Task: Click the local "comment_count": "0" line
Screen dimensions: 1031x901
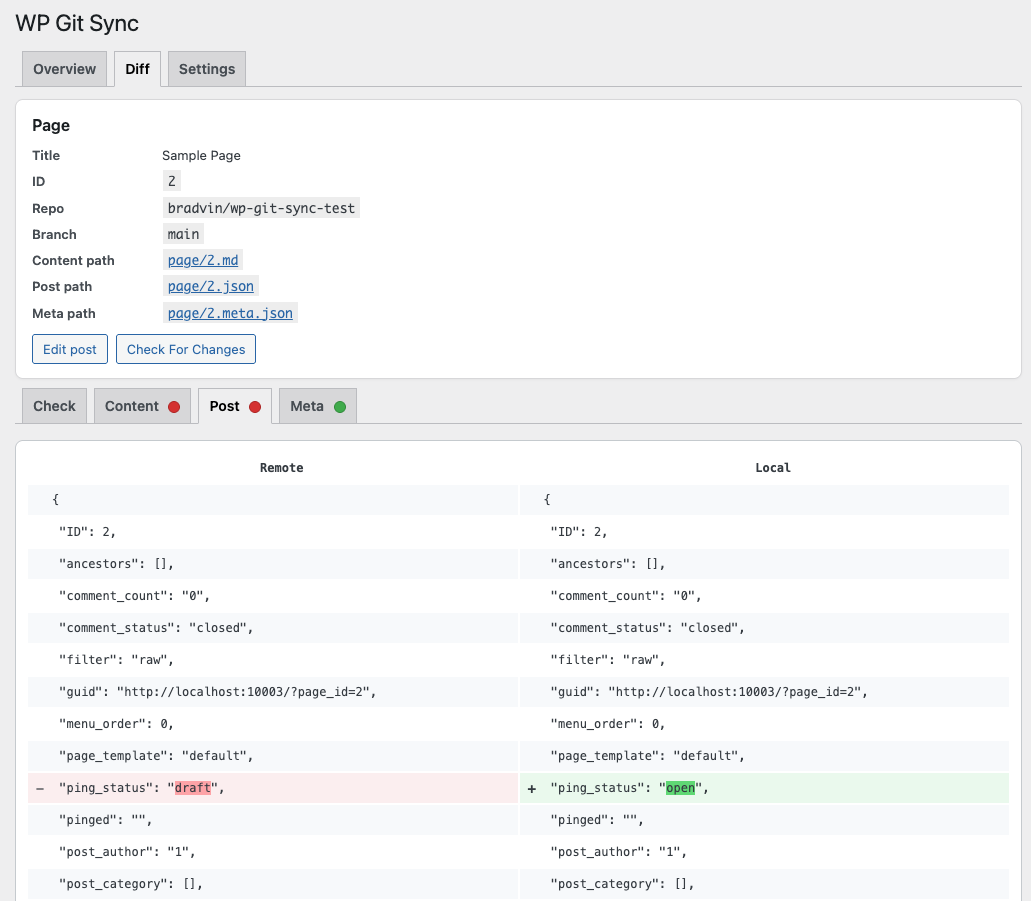Action: click(x=764, y=596)
